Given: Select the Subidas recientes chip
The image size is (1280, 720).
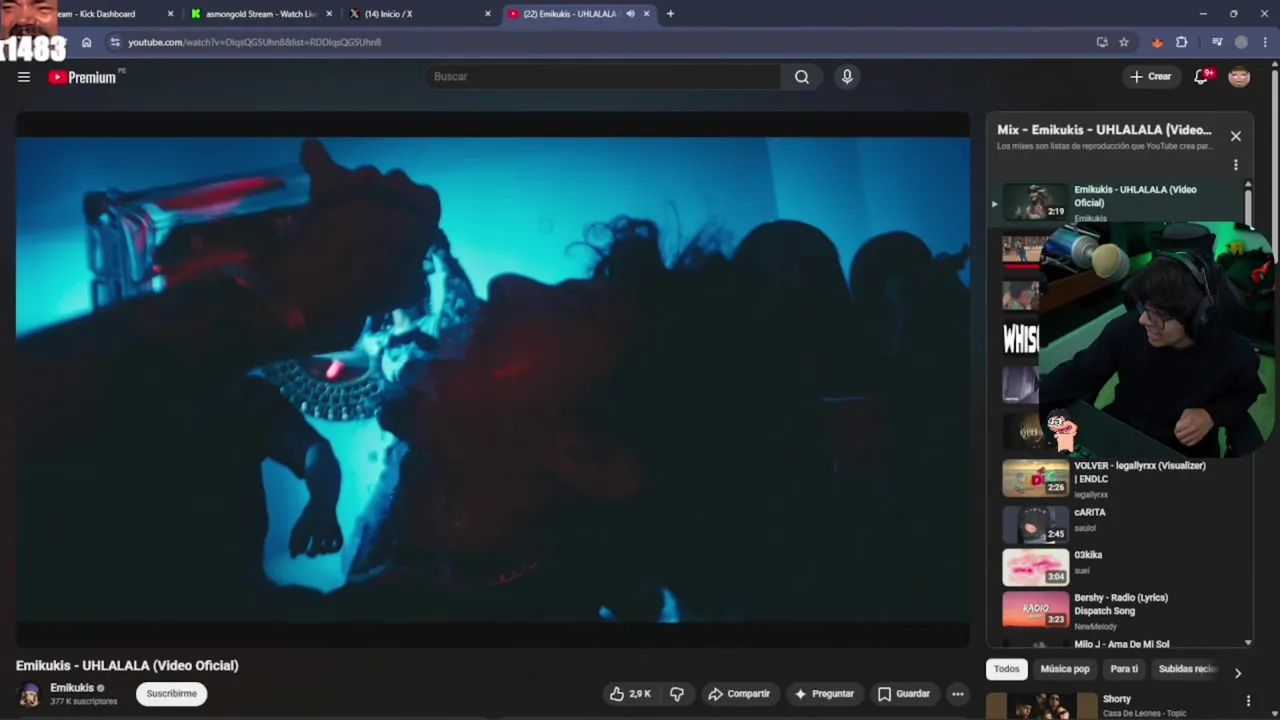Looking at the screenshot, I should (x=1187, y=669).
